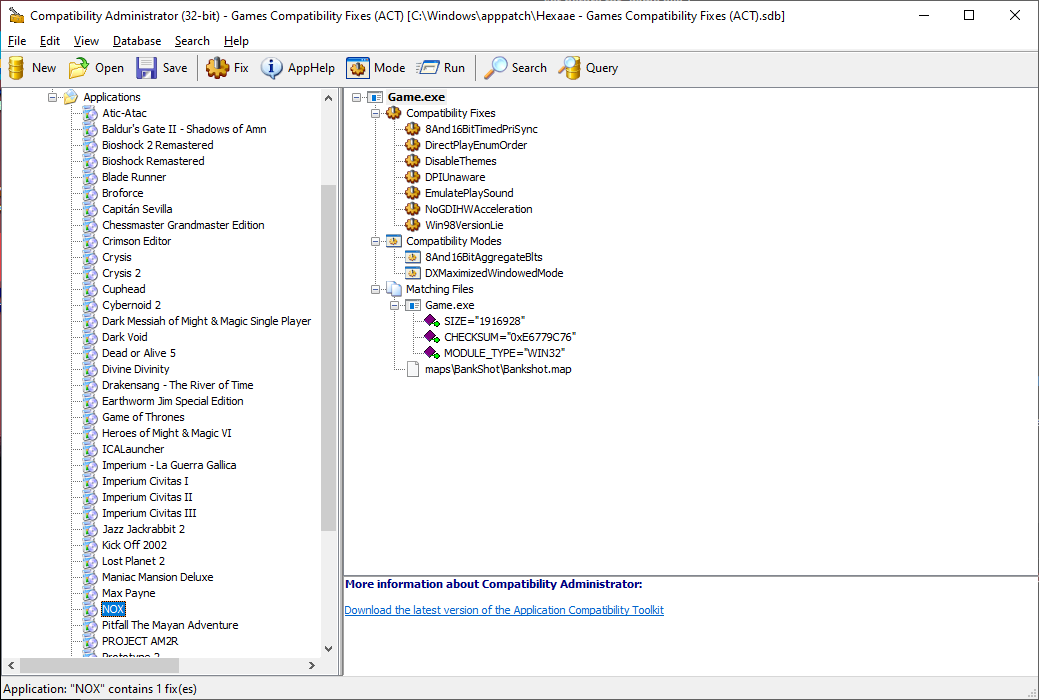Collapse the Game.exe matching file node
Image resolution: width=1039 pixels, height=700 pixels.
pos(394,306)
